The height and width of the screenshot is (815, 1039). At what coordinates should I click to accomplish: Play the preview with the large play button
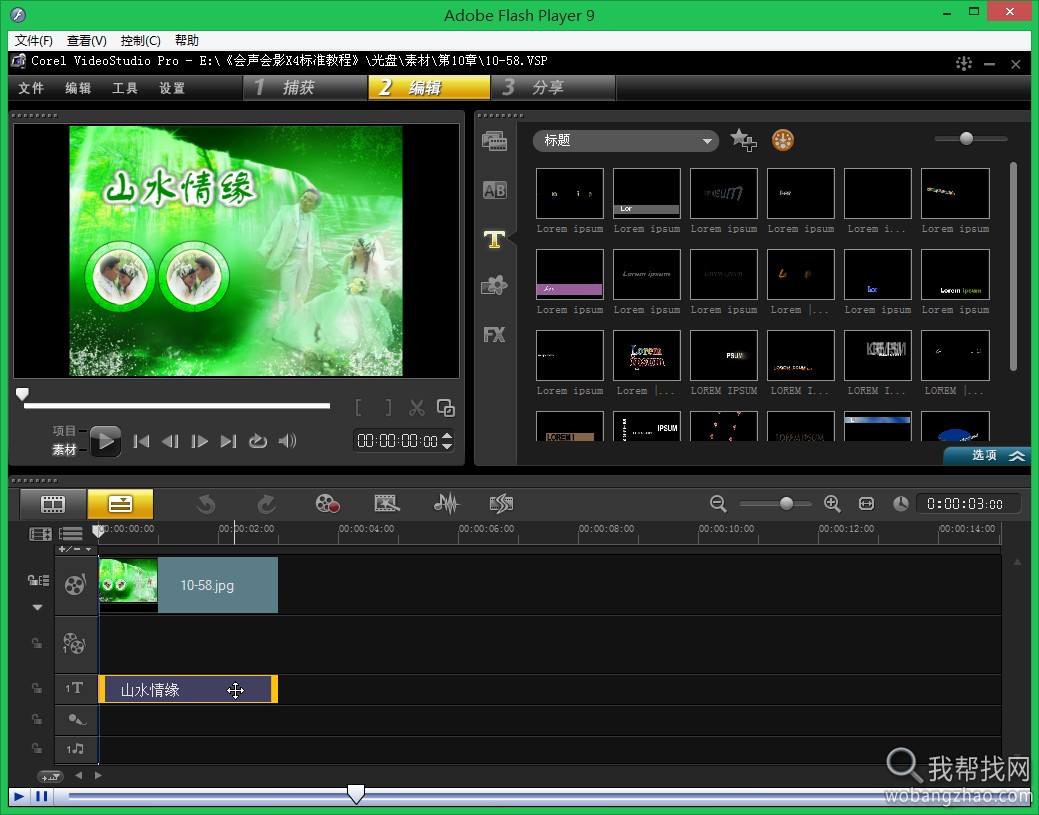105,441
